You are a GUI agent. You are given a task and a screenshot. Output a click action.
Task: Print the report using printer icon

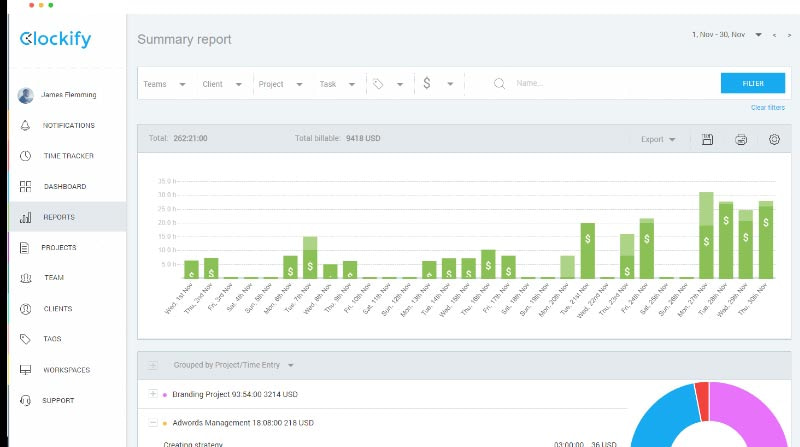point(741,139)
